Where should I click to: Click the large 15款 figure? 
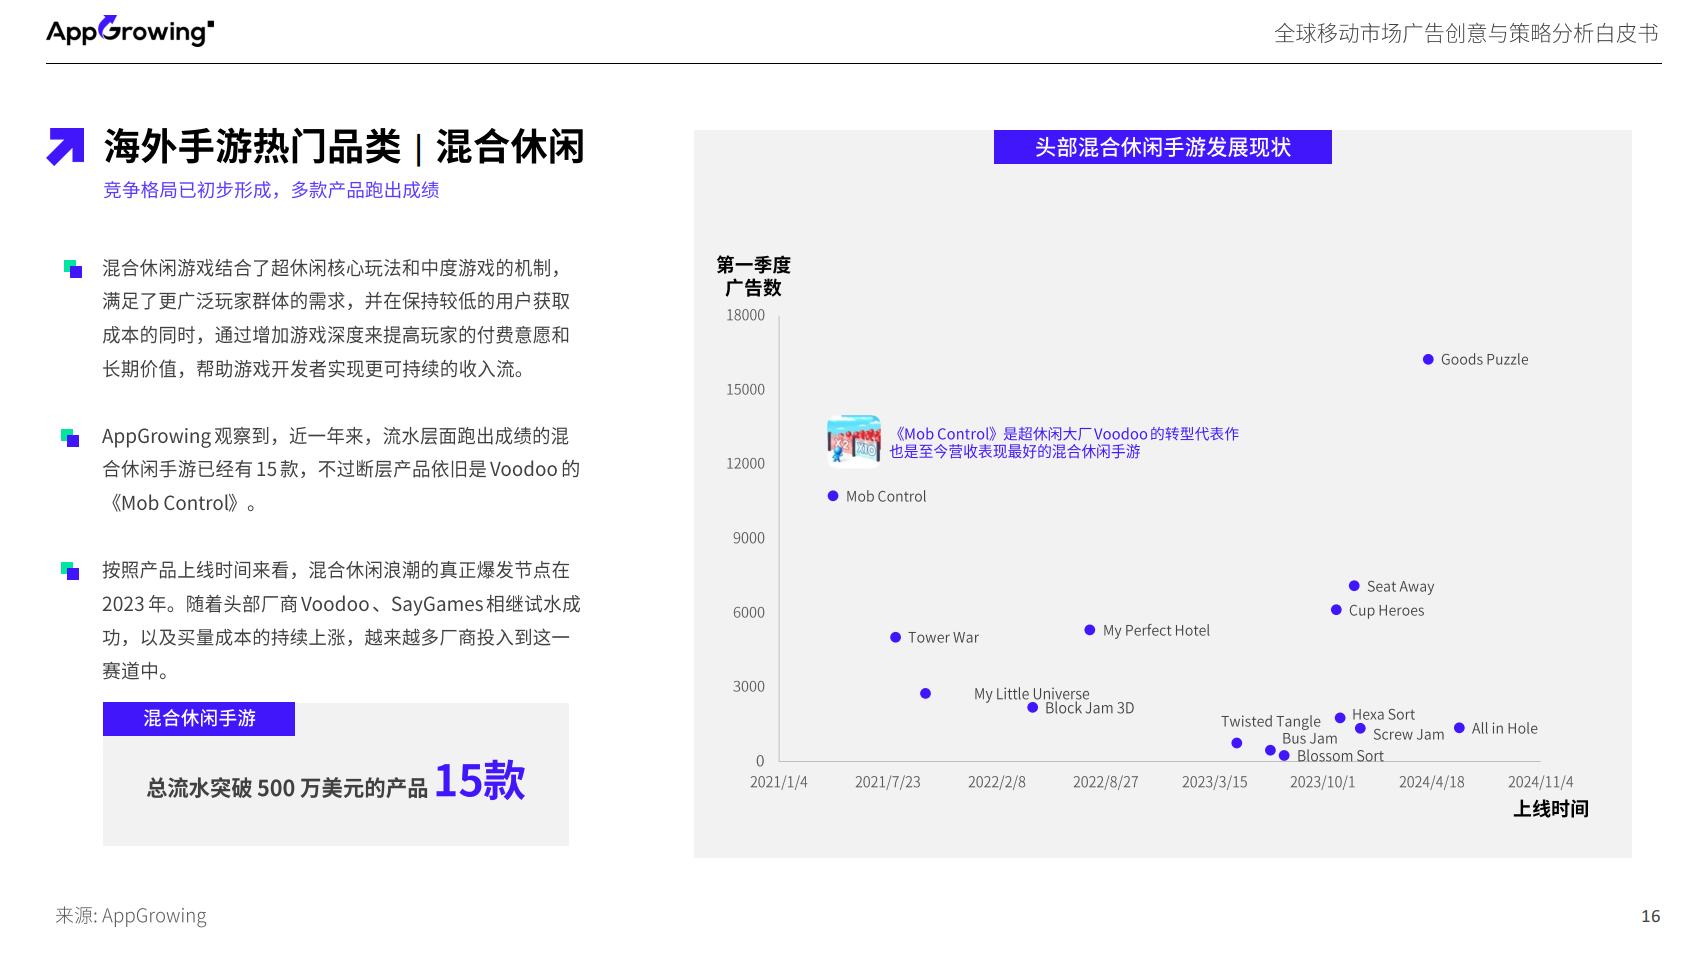pyautogui.click(x=479, y=780)
